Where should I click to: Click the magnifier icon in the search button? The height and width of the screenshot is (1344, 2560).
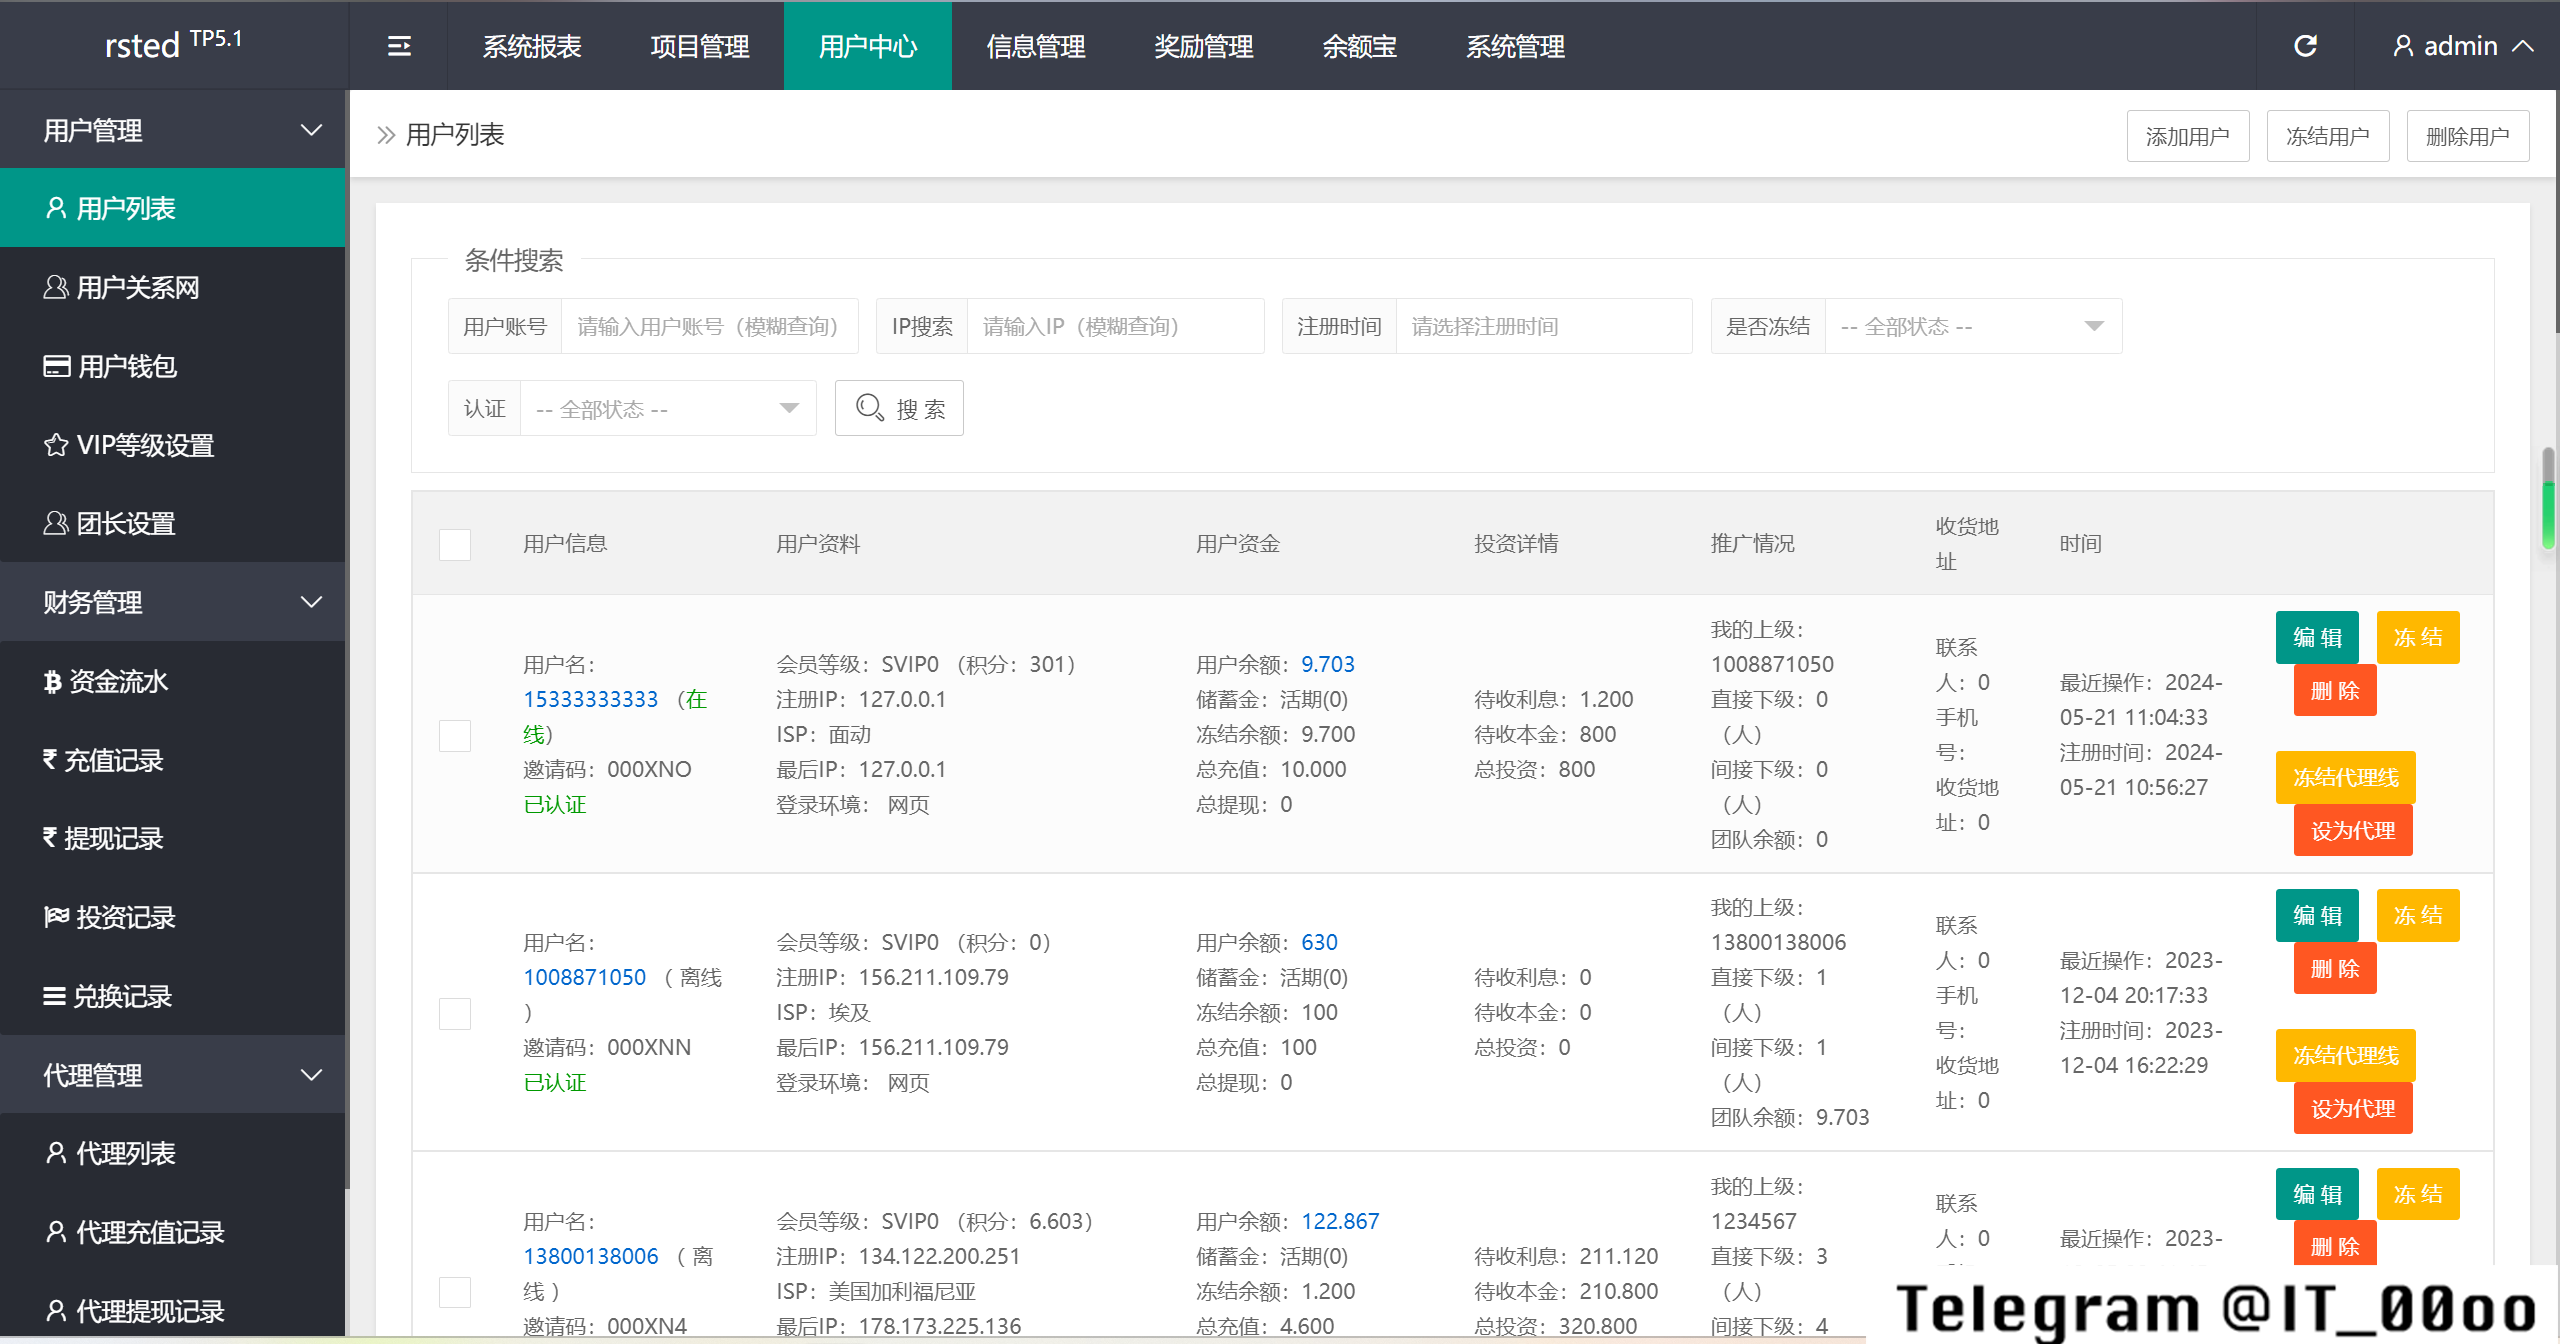pos(870,408)
